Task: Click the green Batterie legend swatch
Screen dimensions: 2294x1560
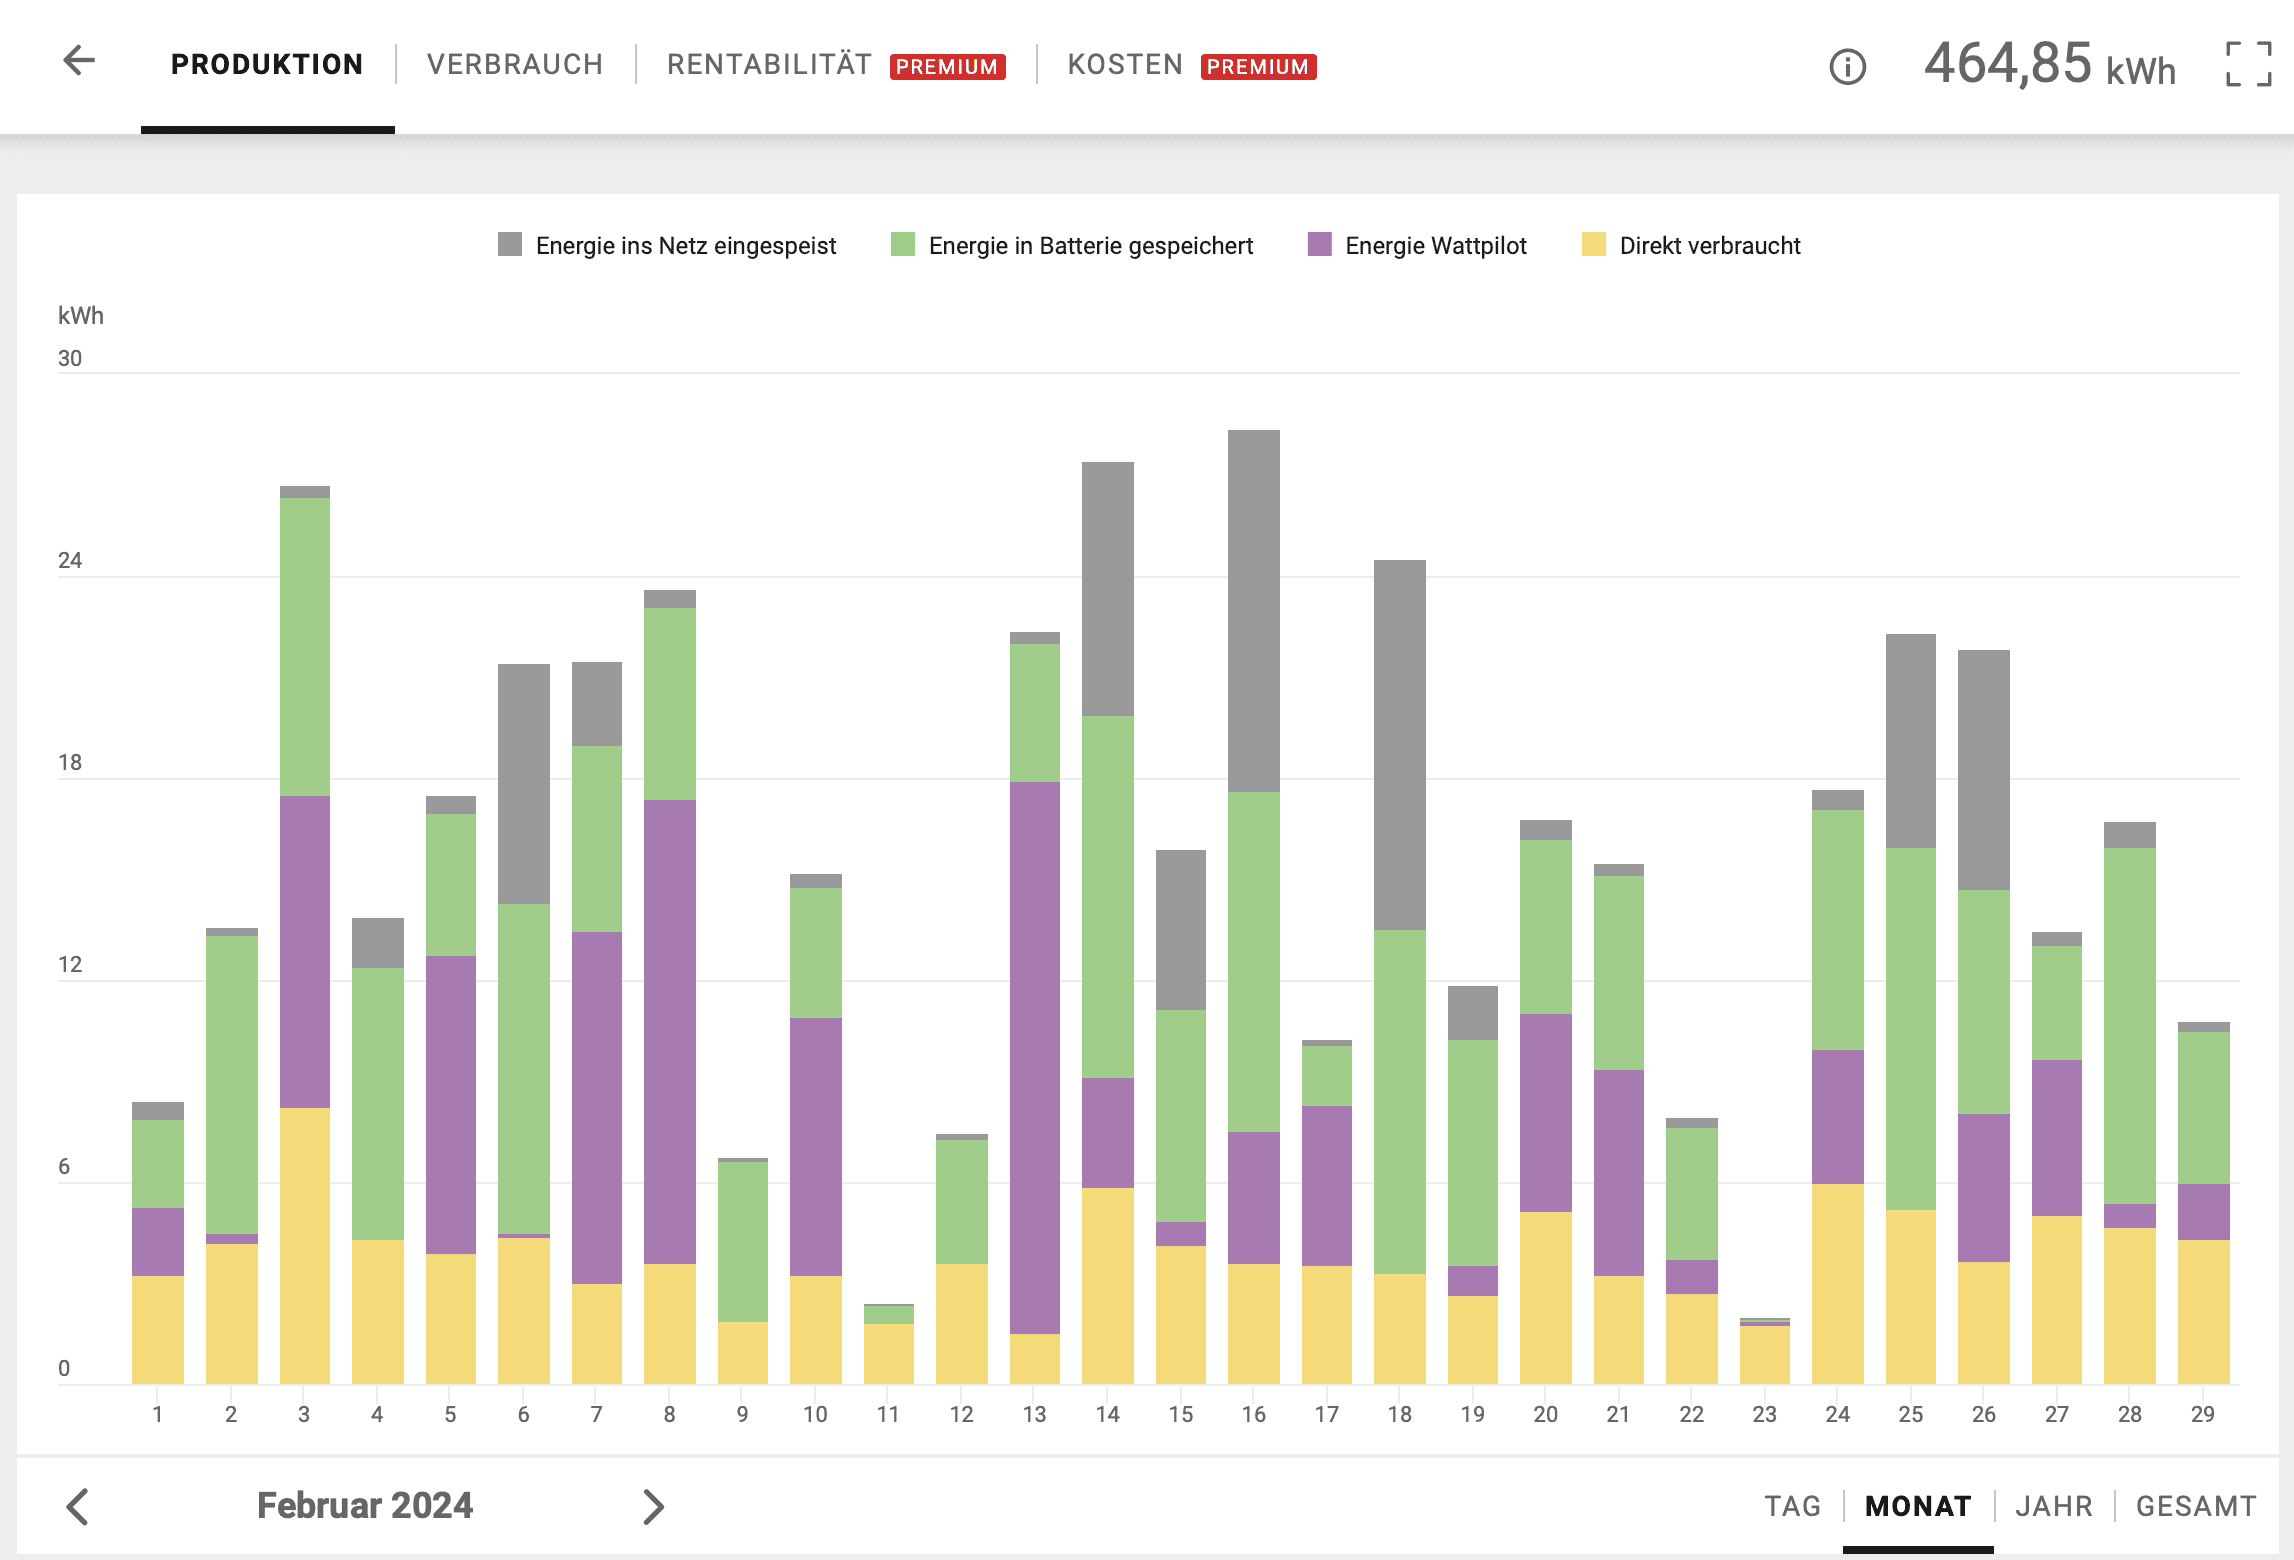Action: pyautogui.click(x=903, y=244)
